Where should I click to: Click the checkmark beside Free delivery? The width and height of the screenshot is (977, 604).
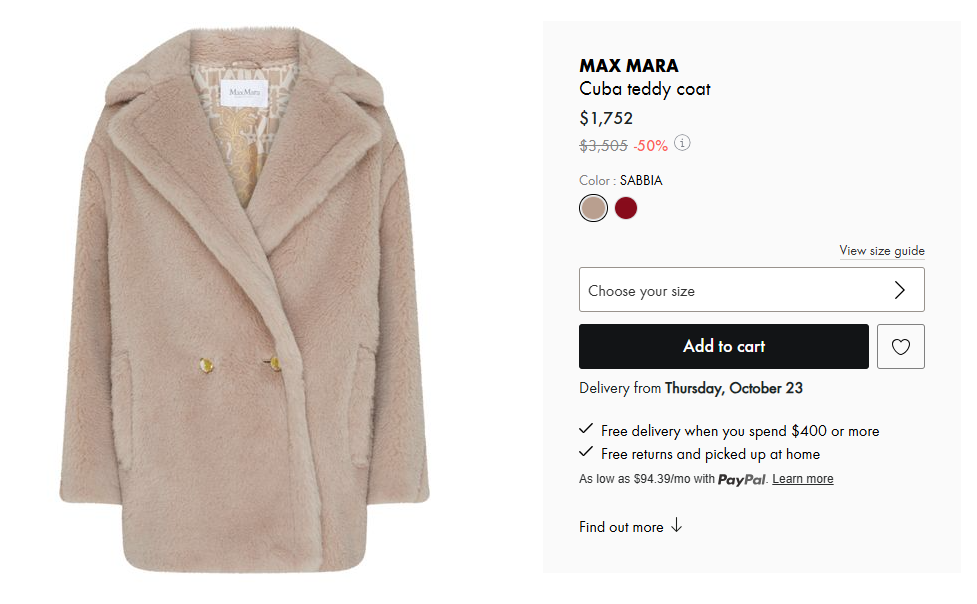[x=586, y=429]
